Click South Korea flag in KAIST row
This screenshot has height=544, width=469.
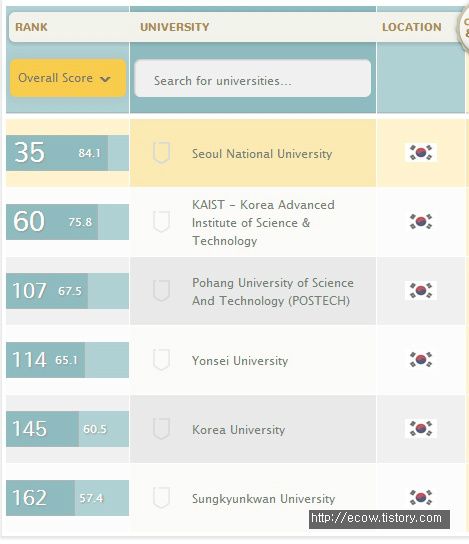coord(421,221)
